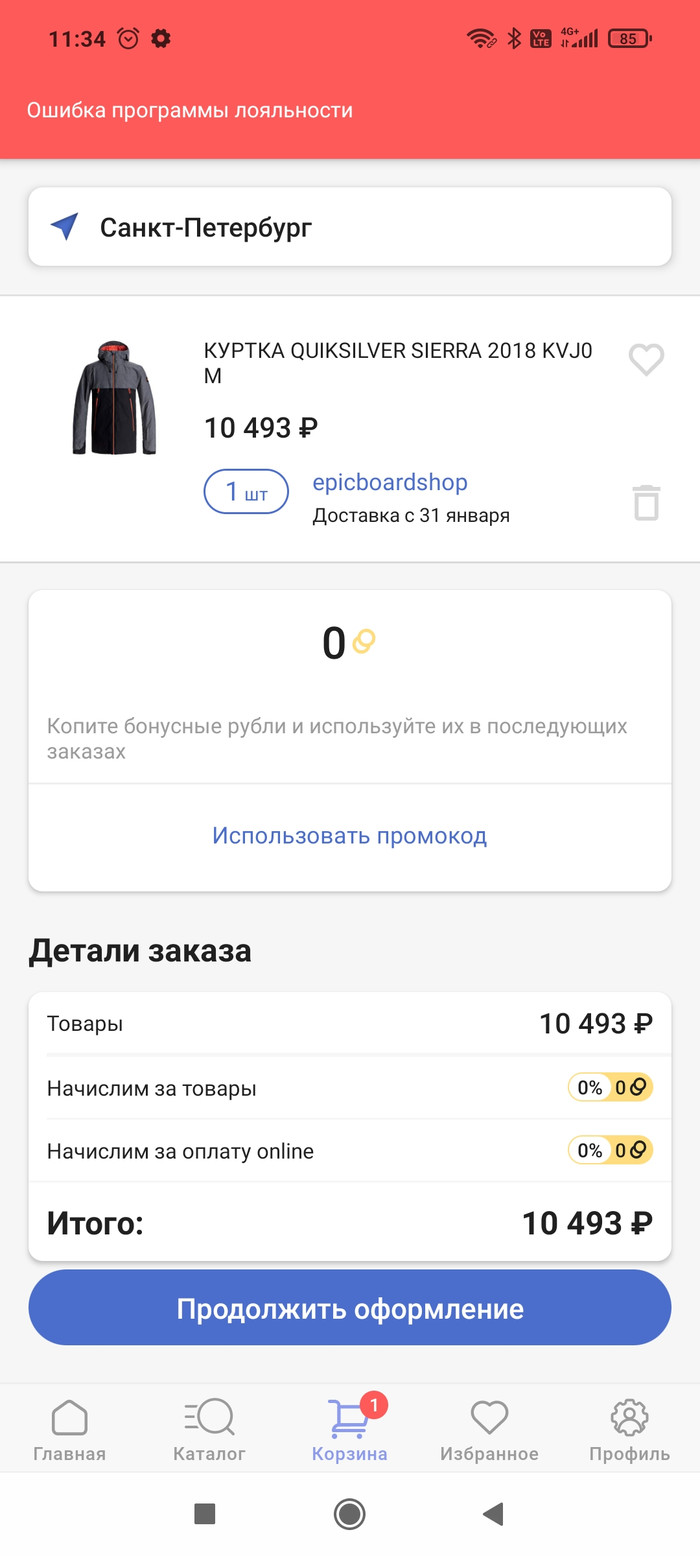
Task: Switch to the Избранное tab
Action: click(489, 1430)
